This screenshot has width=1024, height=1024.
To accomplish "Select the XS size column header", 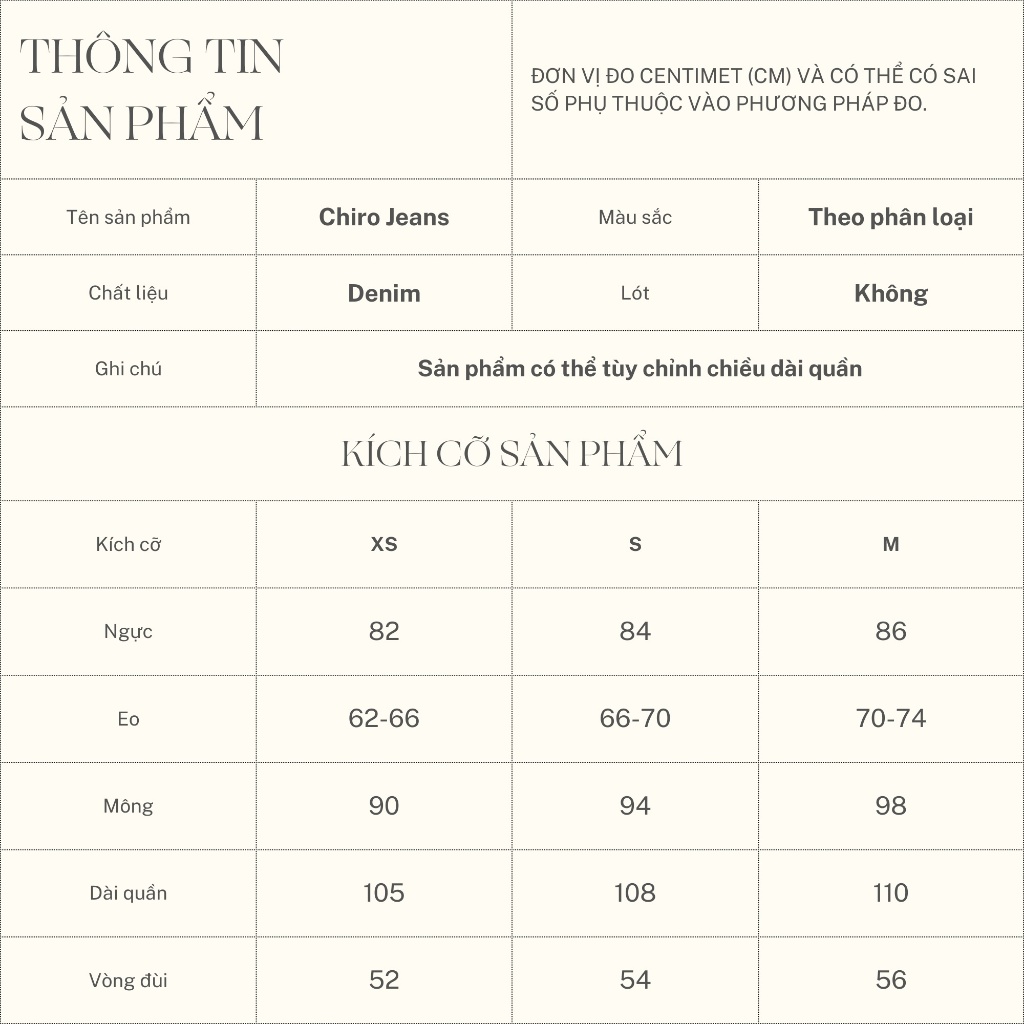I will (x=384, y=544).
